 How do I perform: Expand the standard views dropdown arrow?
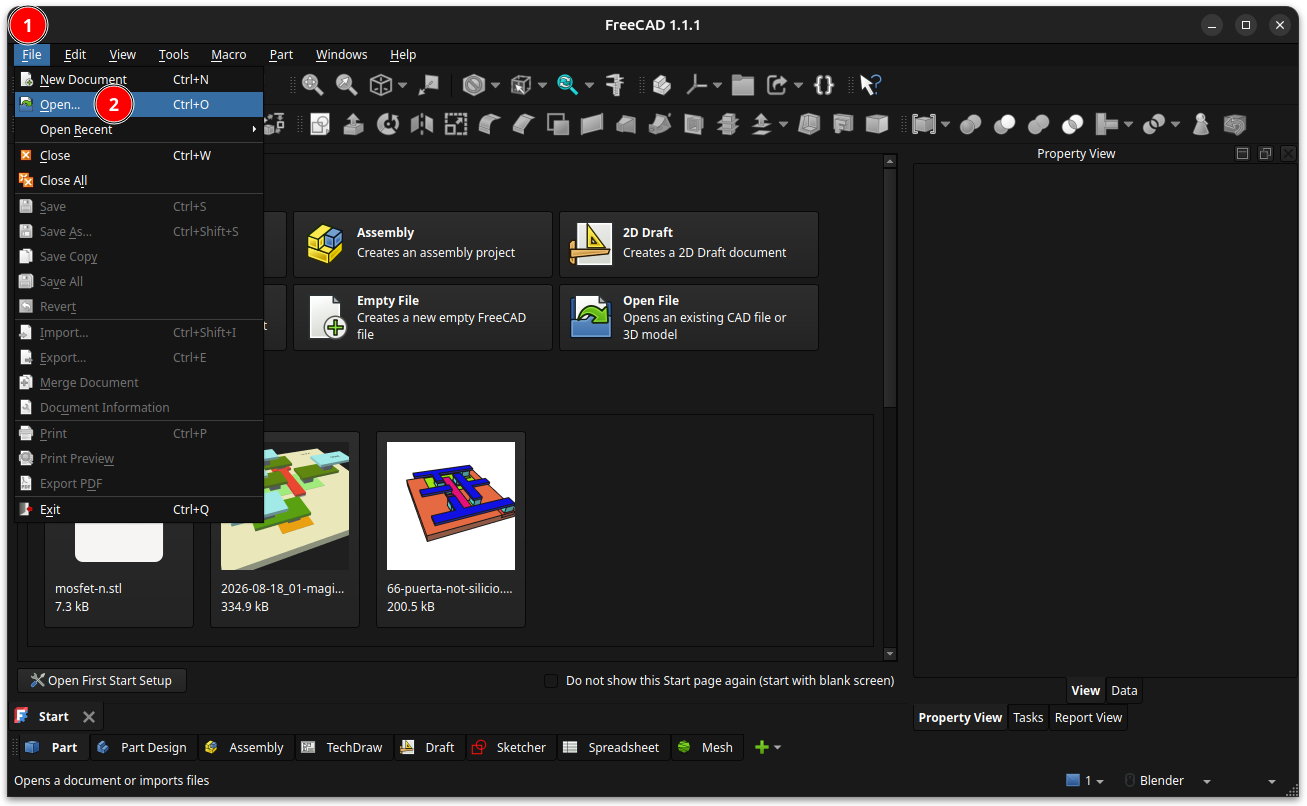[x=402, y=86]
